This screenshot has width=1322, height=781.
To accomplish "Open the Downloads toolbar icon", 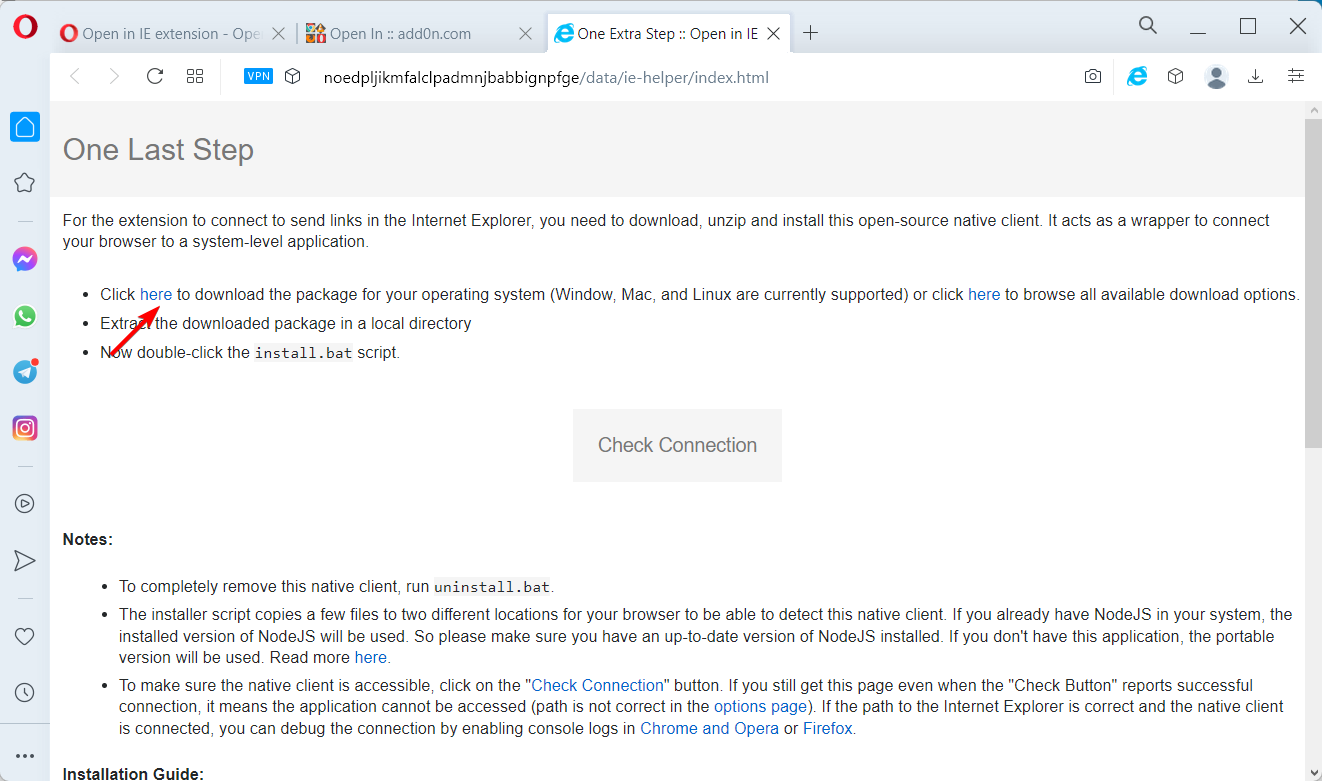I will click(1256, 76).
